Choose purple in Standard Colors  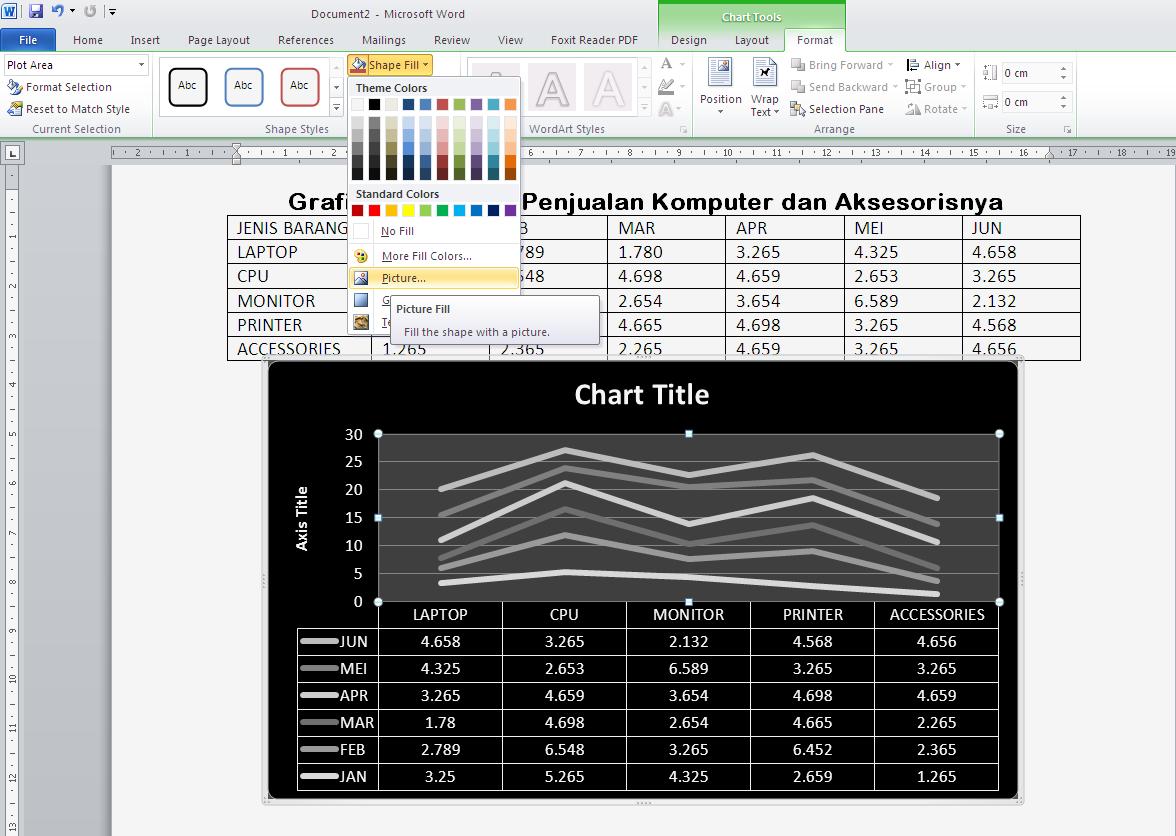click(x=510, y=211)
